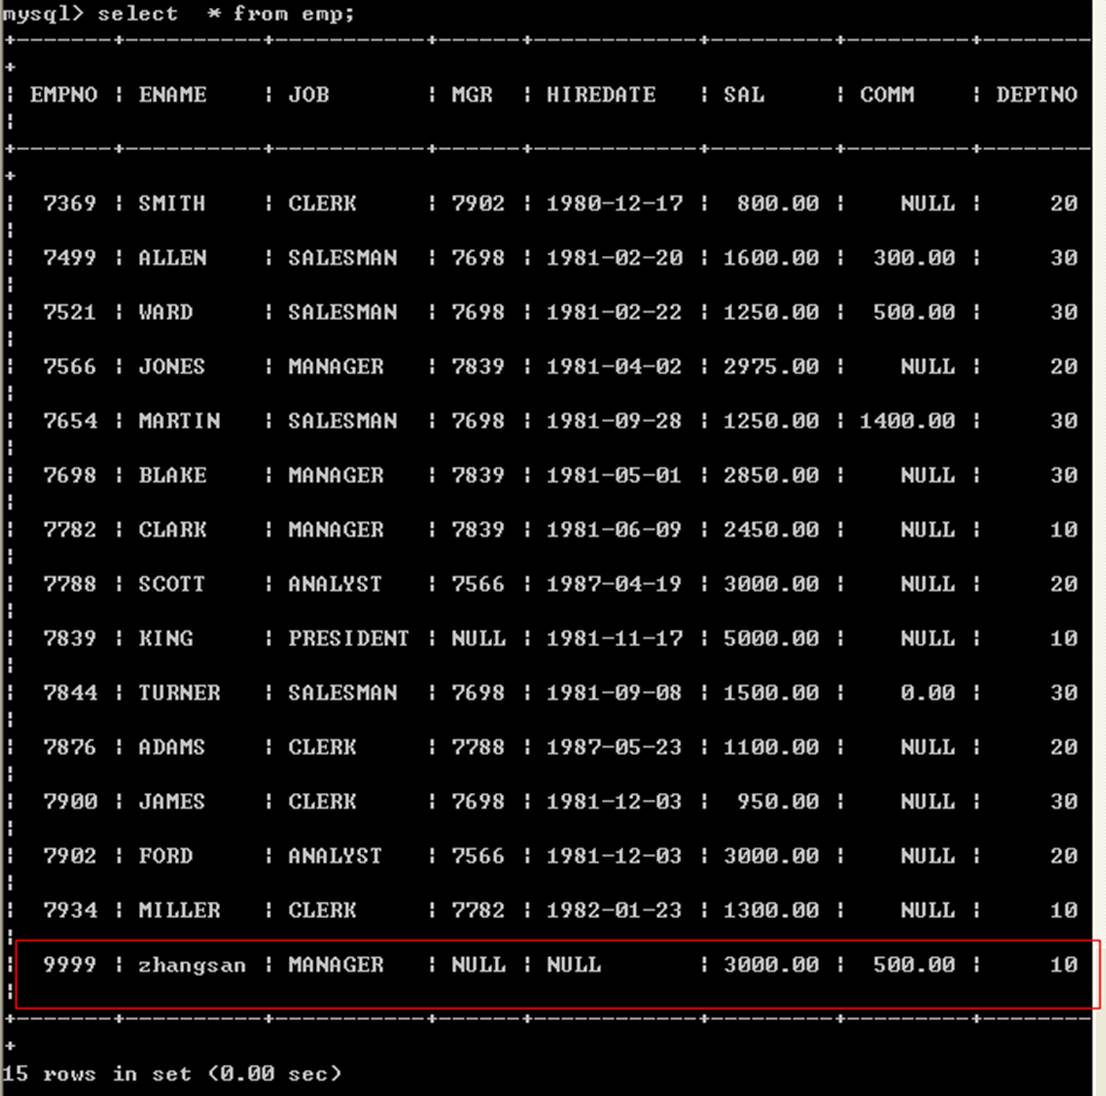Click the mysql select command line
Viewport: 1106px width, 1096px height.
coord(178,14)
